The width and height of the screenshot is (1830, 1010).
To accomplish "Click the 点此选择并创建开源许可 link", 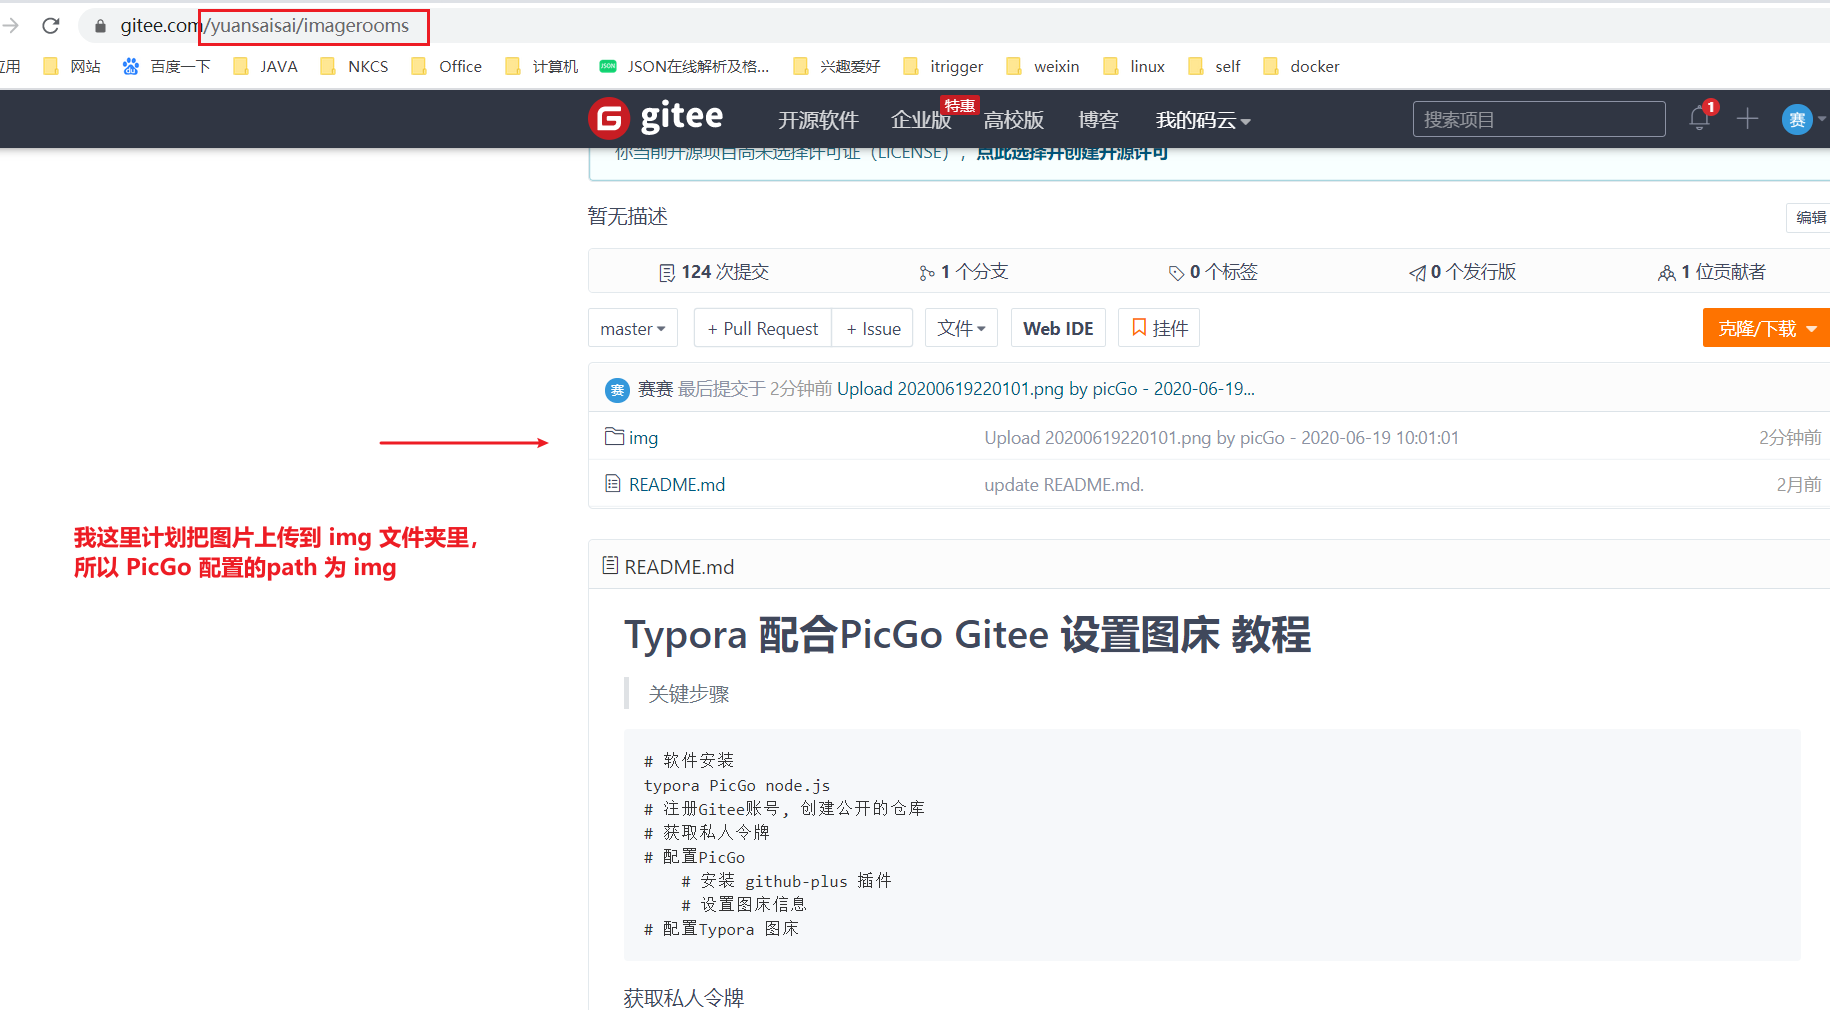I will coord(1072,153).
